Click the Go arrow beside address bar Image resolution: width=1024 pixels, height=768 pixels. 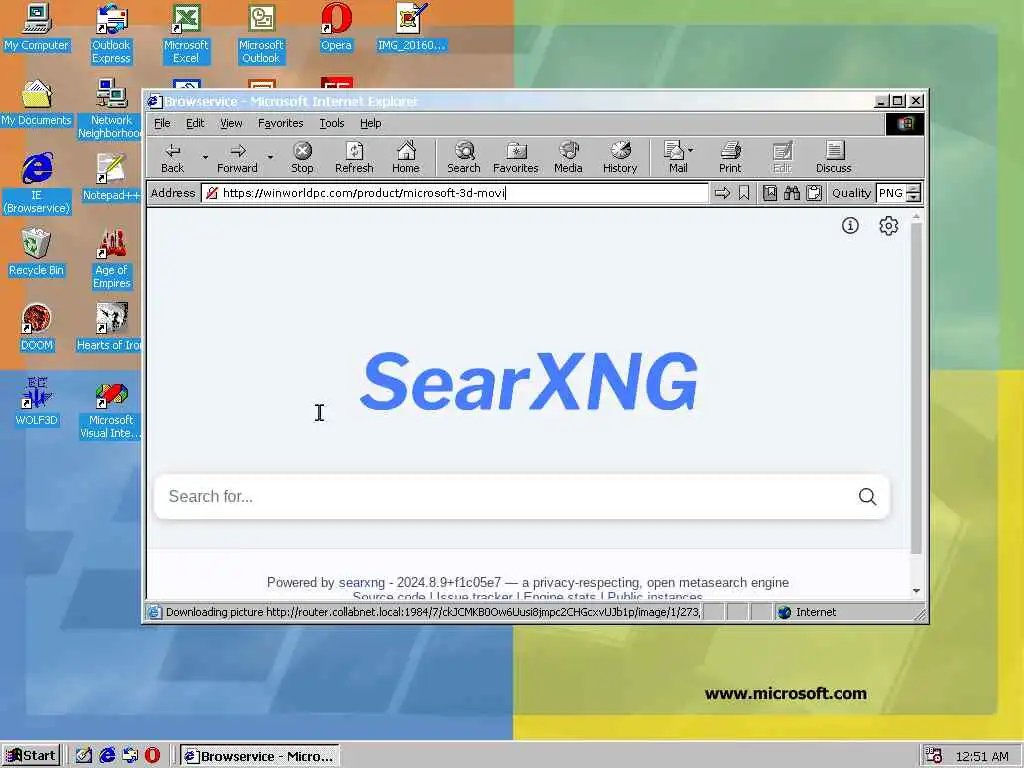(722, 193)
